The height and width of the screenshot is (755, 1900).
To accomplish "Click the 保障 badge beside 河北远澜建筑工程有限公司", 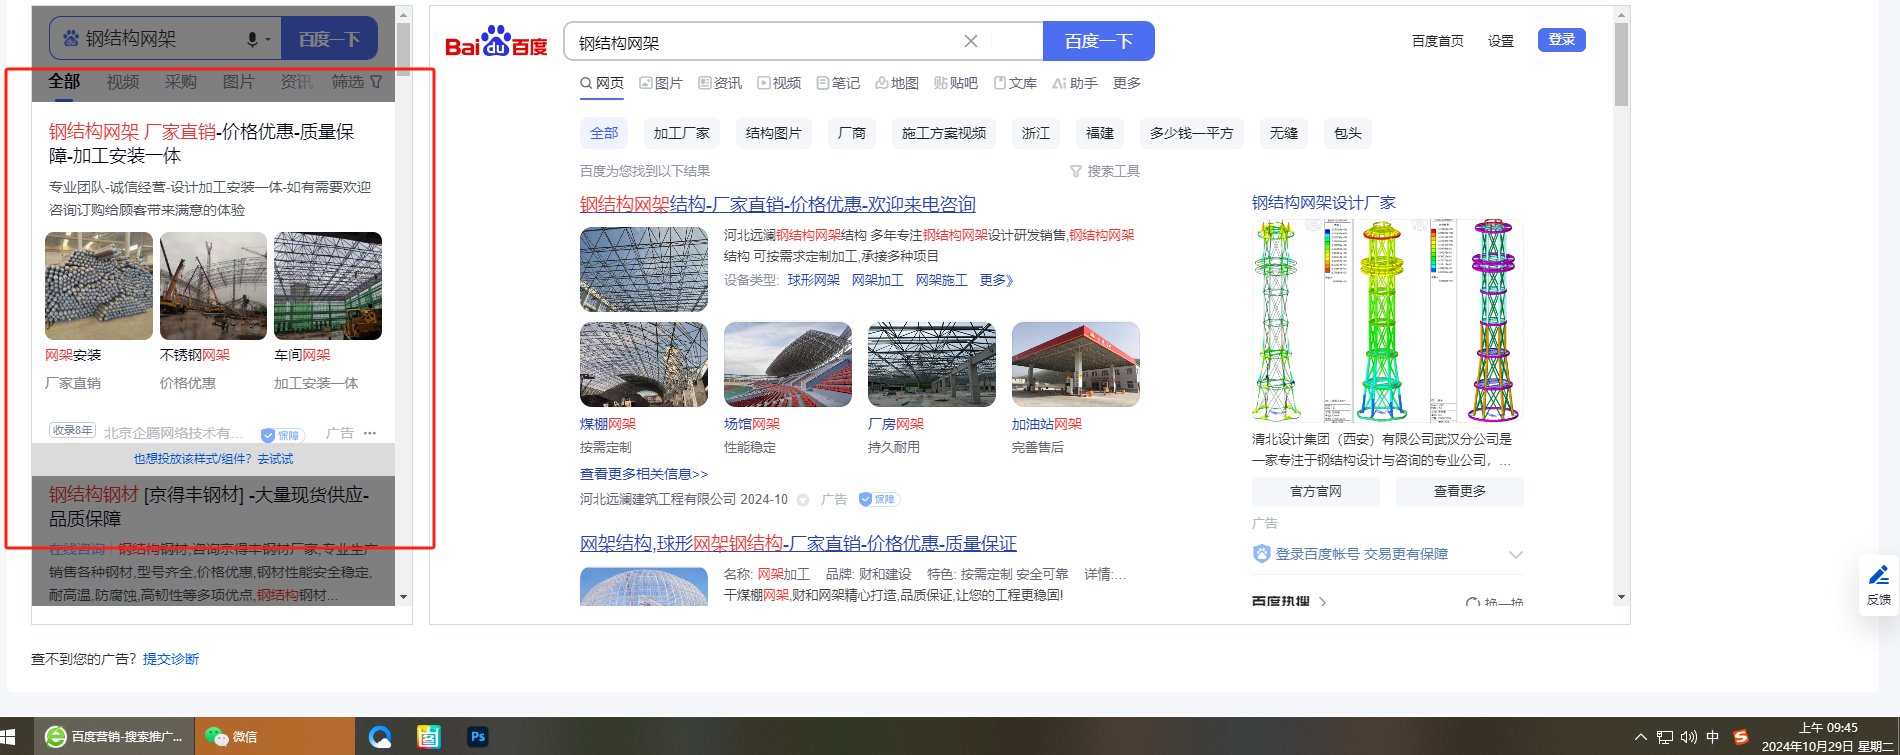I will click(x=879, y=499).
